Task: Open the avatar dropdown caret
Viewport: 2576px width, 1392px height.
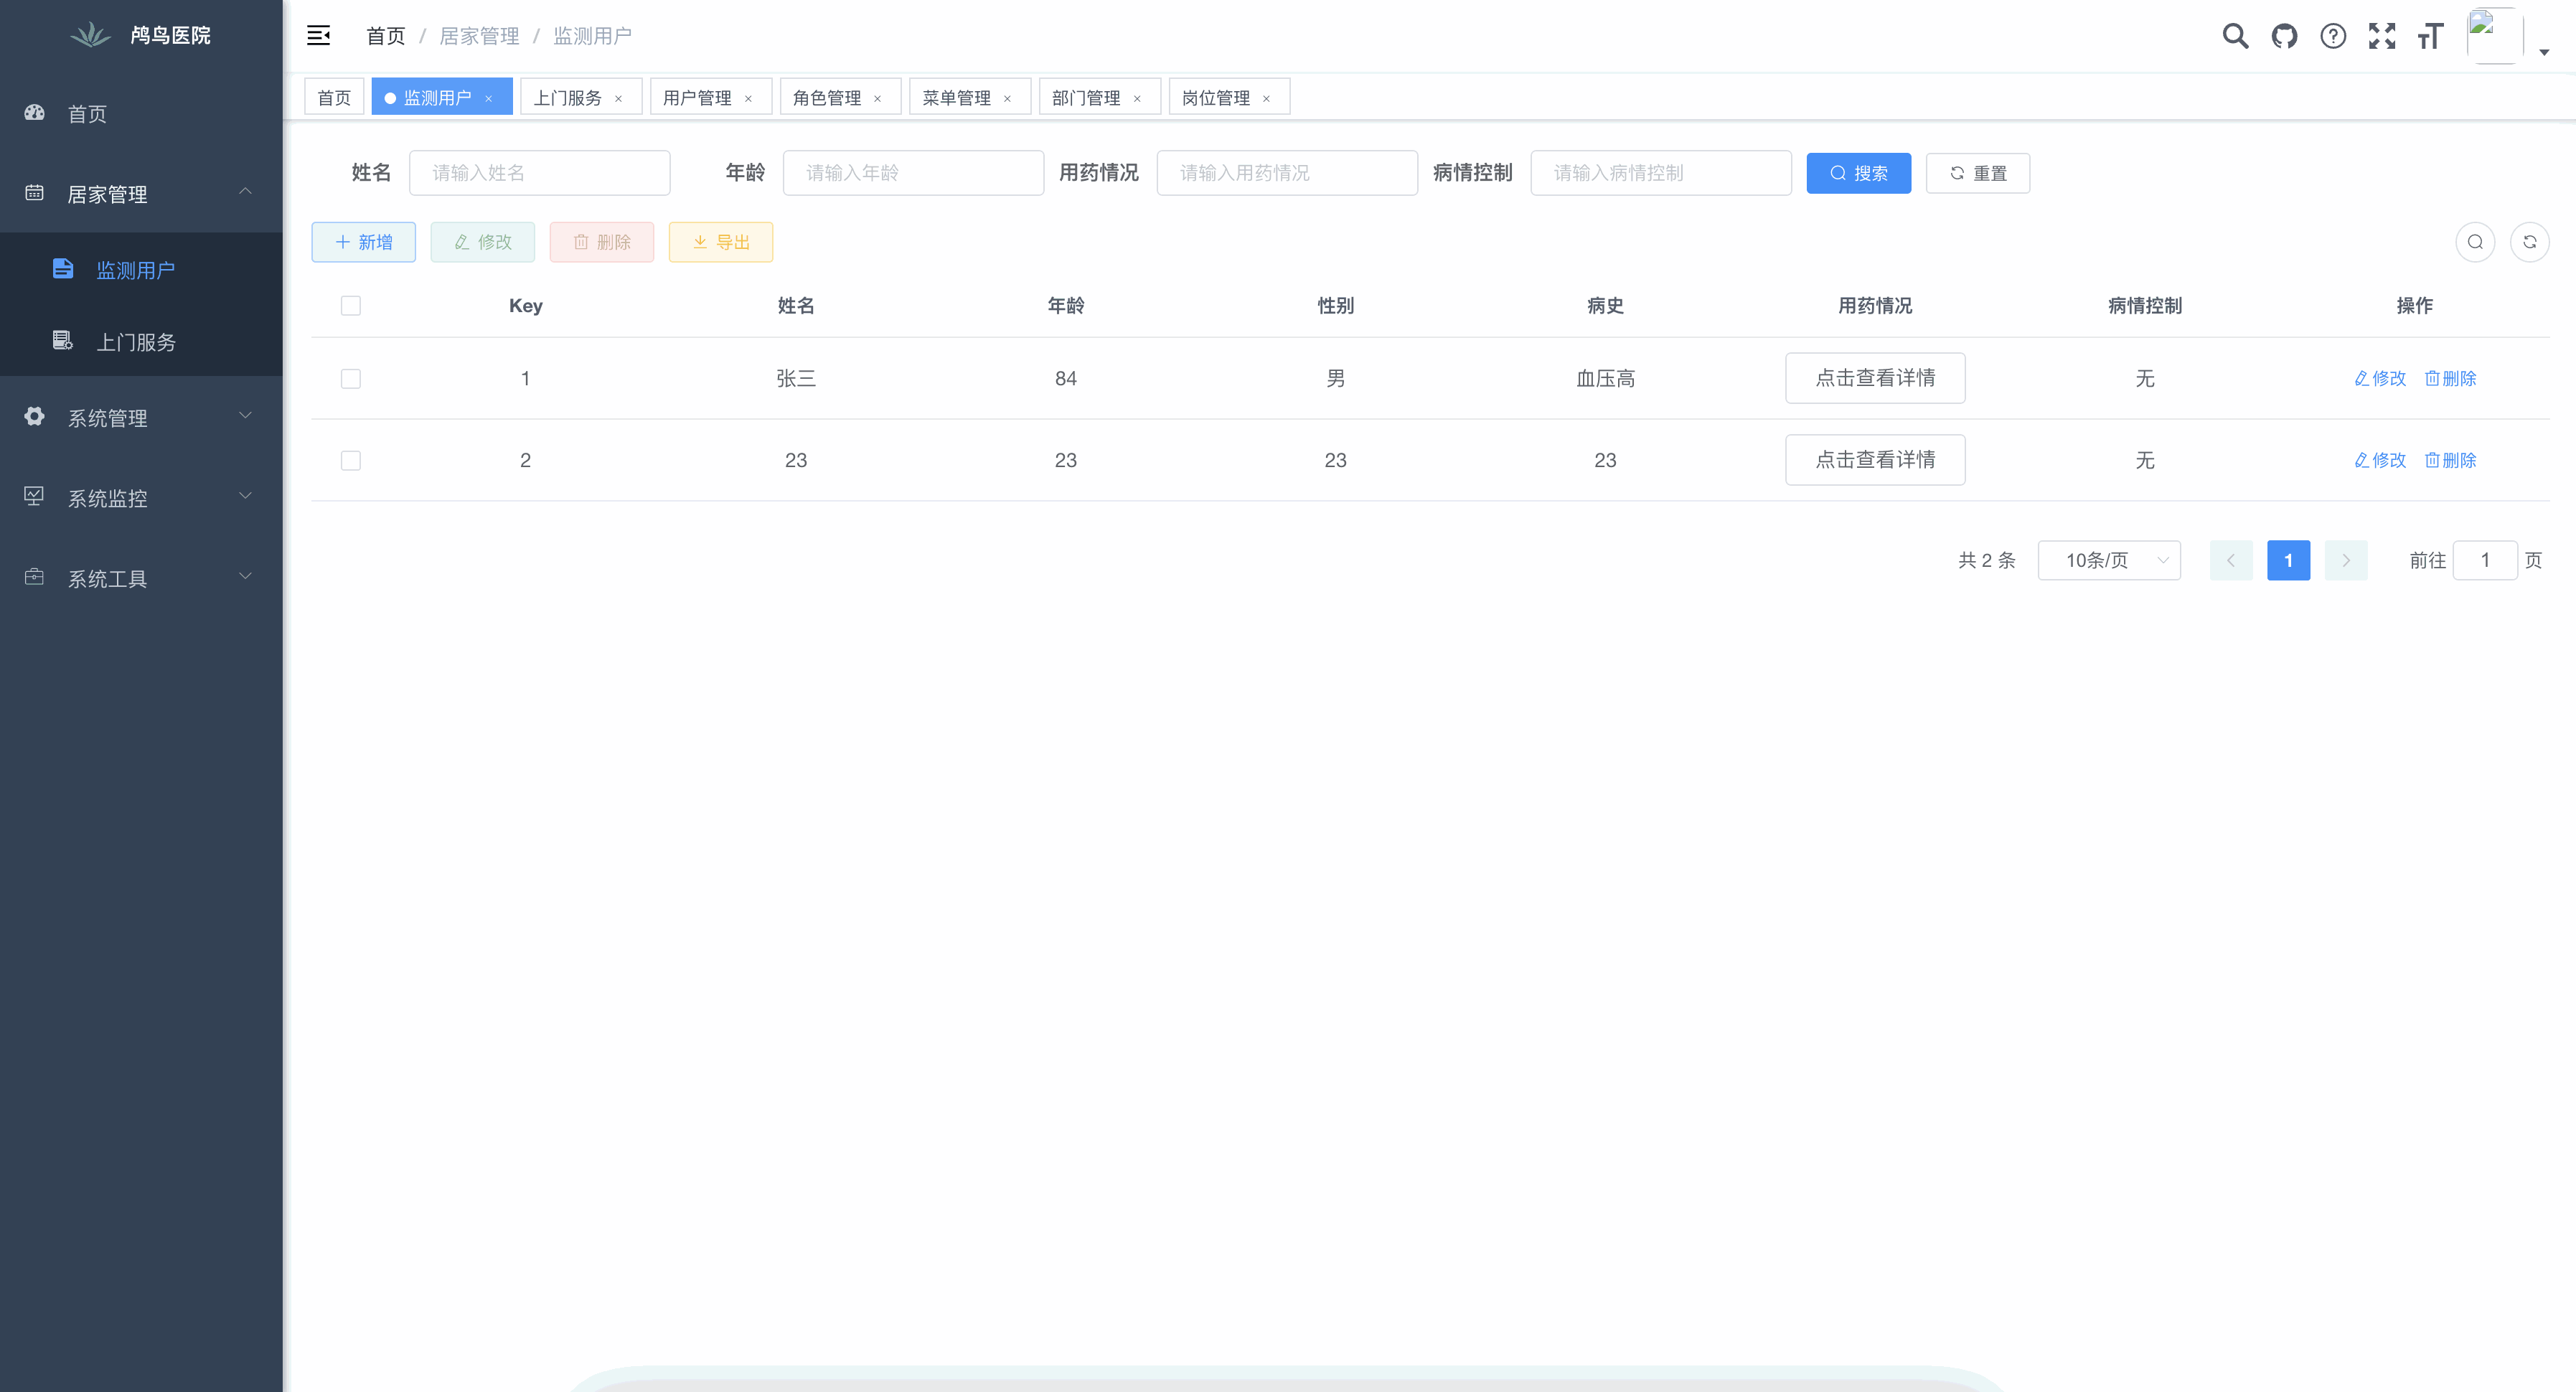Action: [x=2544, y=52]
